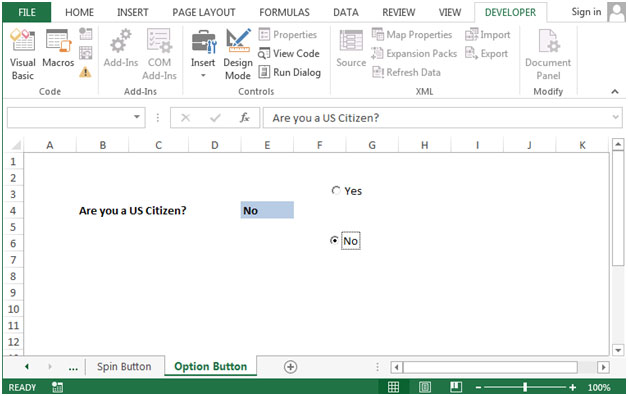Click the Select All corner triangle
Screen dimensions: 628x396
[x=16, y=145]
